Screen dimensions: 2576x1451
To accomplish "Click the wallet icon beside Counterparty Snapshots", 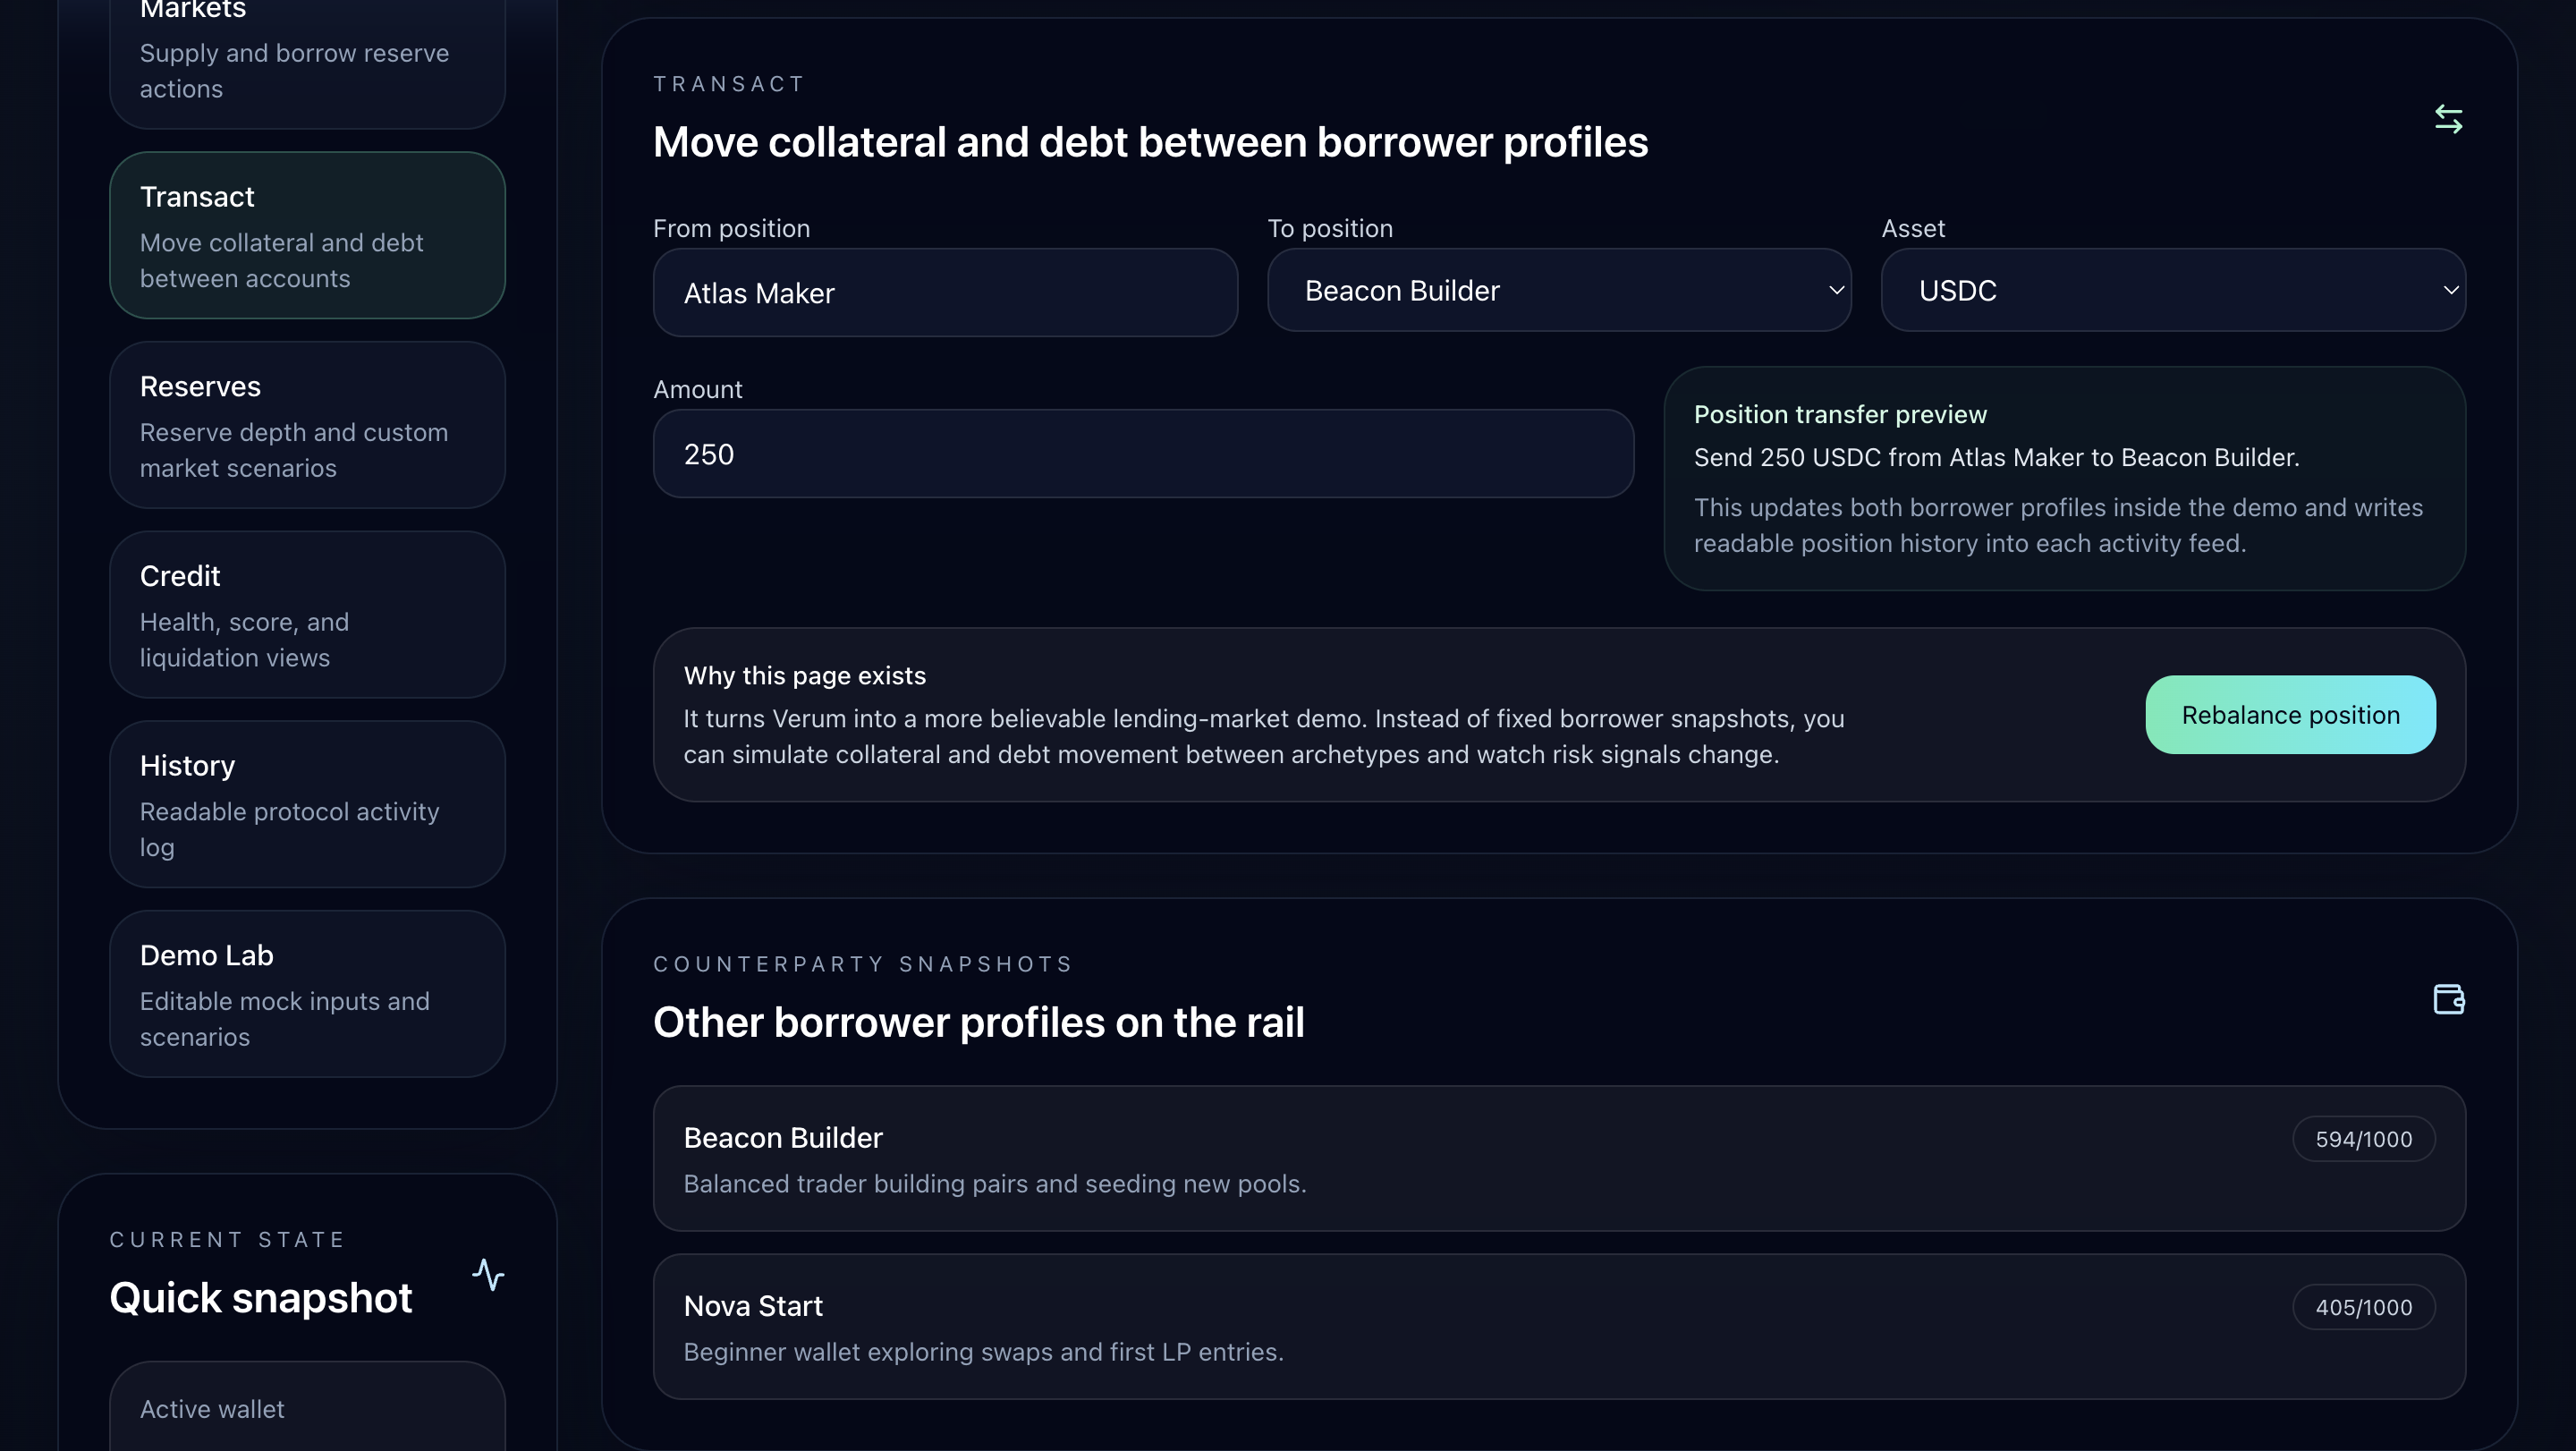I will [x=2448, y=999].
